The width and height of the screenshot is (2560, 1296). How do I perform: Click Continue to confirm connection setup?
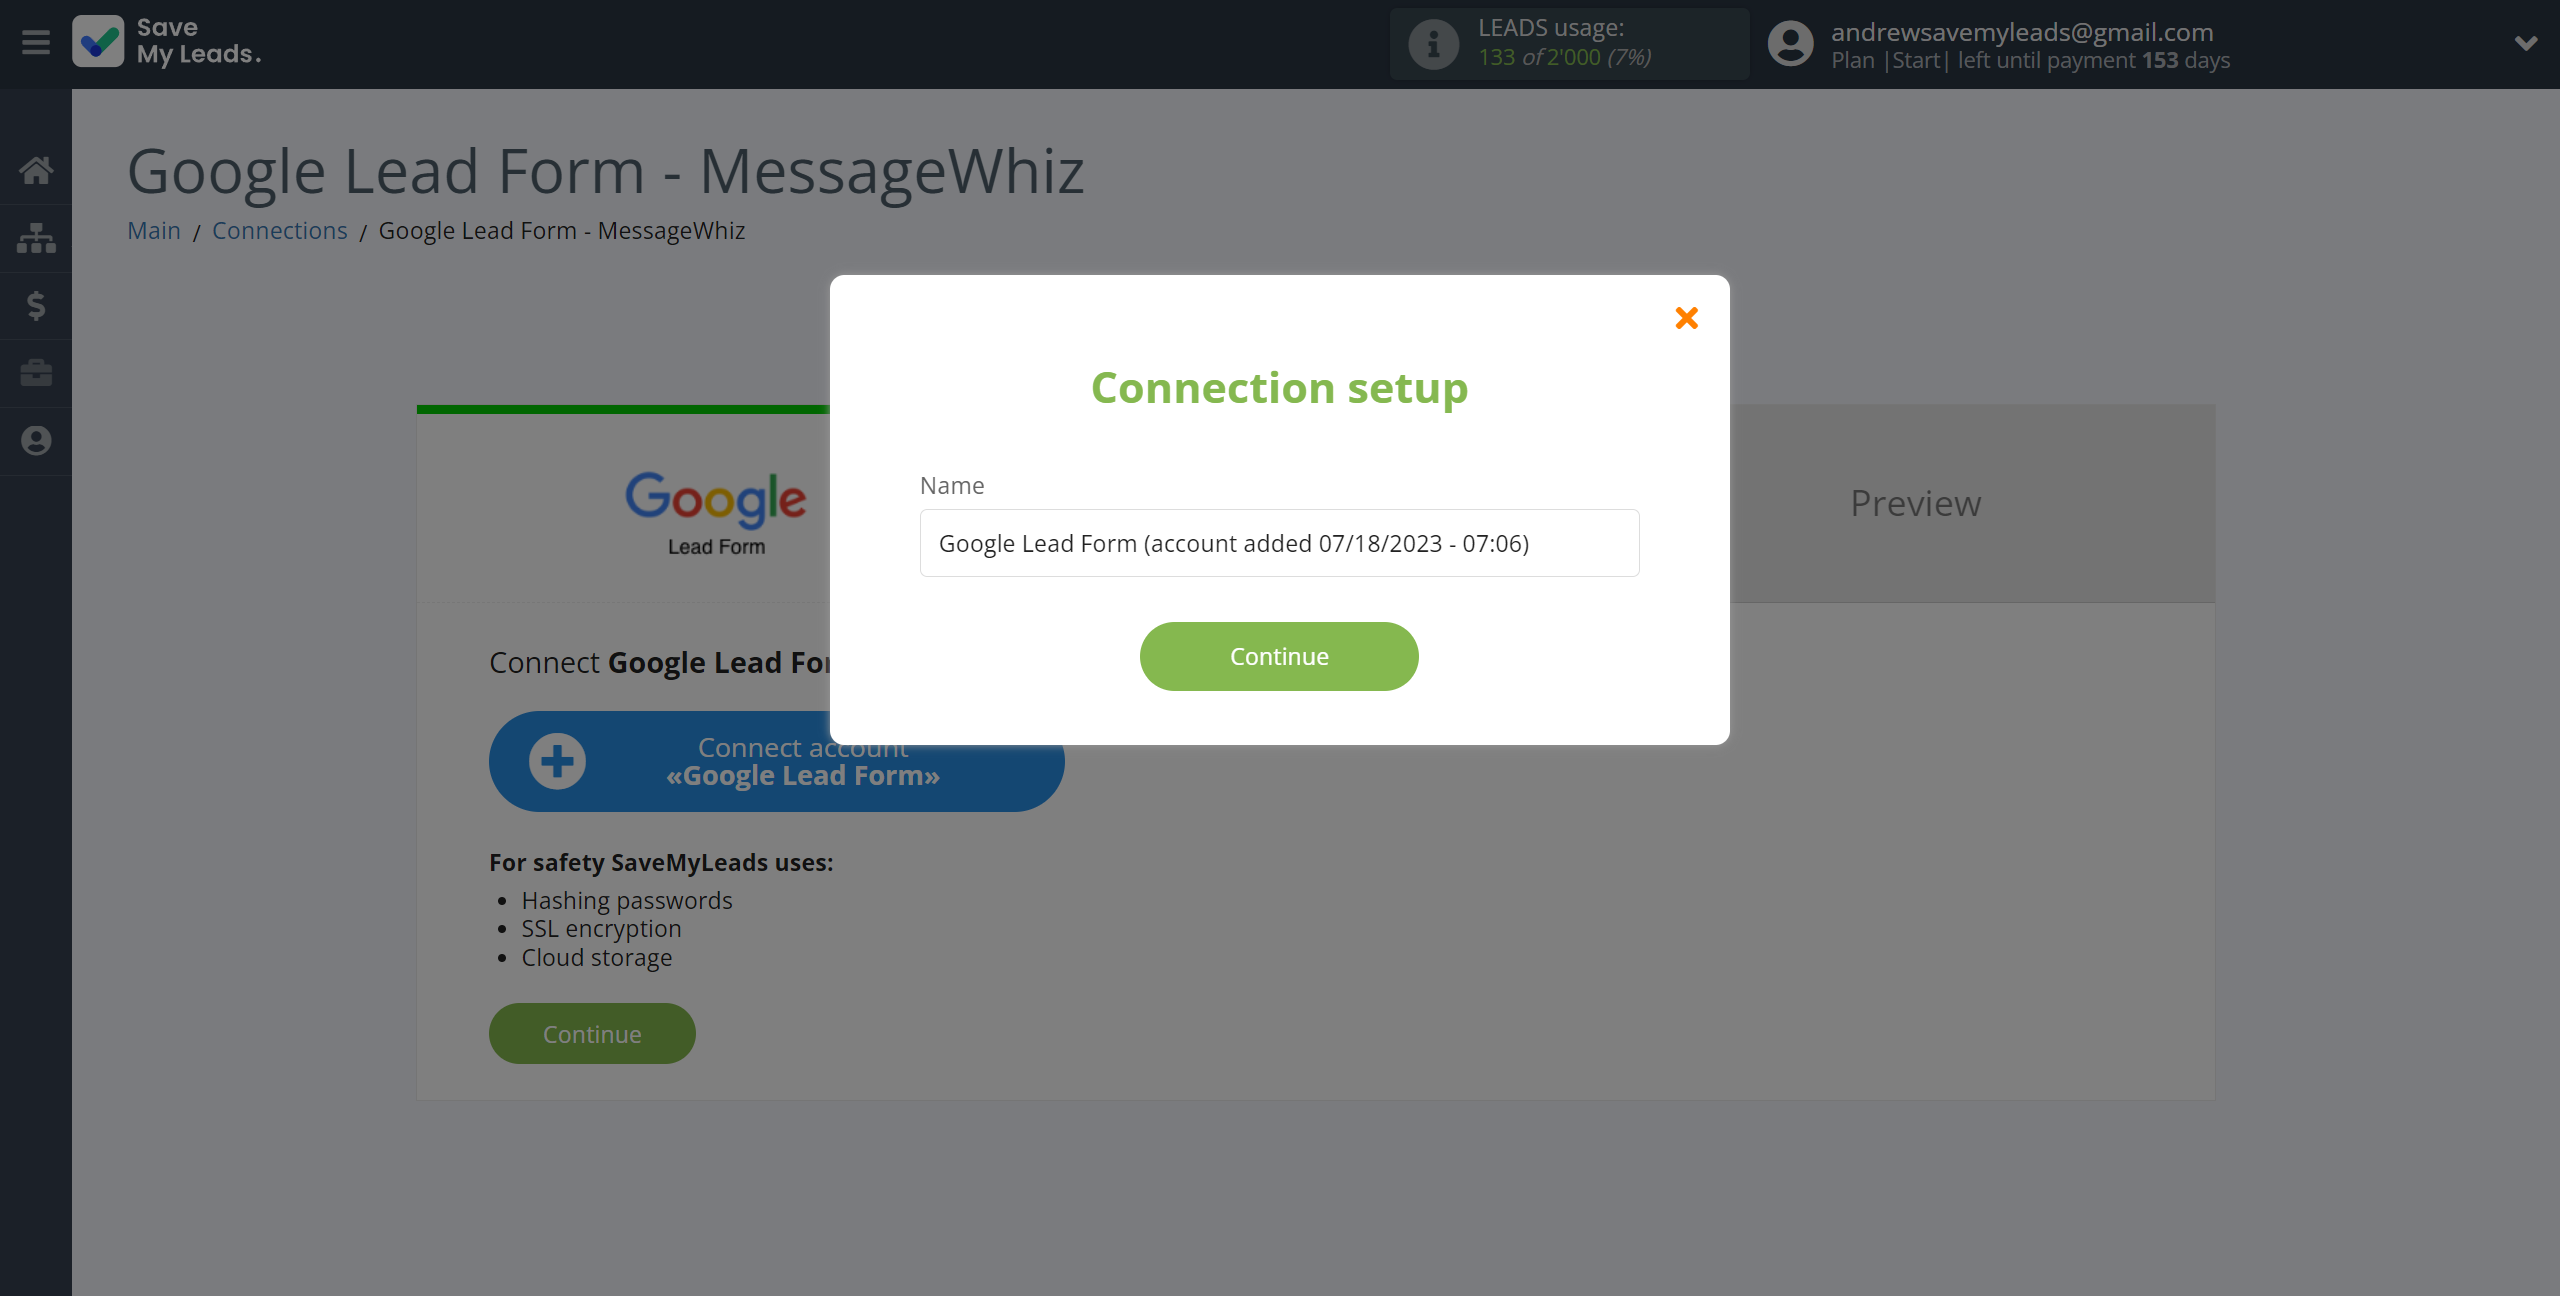point(1279,656)
